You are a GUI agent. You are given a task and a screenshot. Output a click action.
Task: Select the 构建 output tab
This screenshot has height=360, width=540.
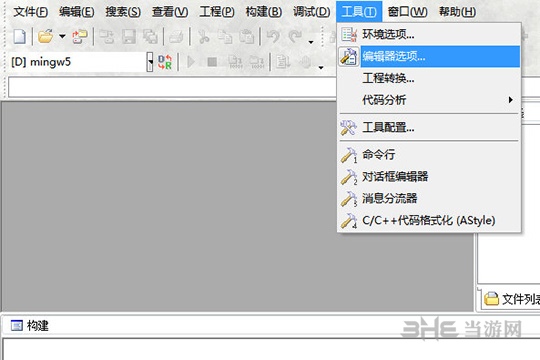pyautogui.click(x=30, y=326)
